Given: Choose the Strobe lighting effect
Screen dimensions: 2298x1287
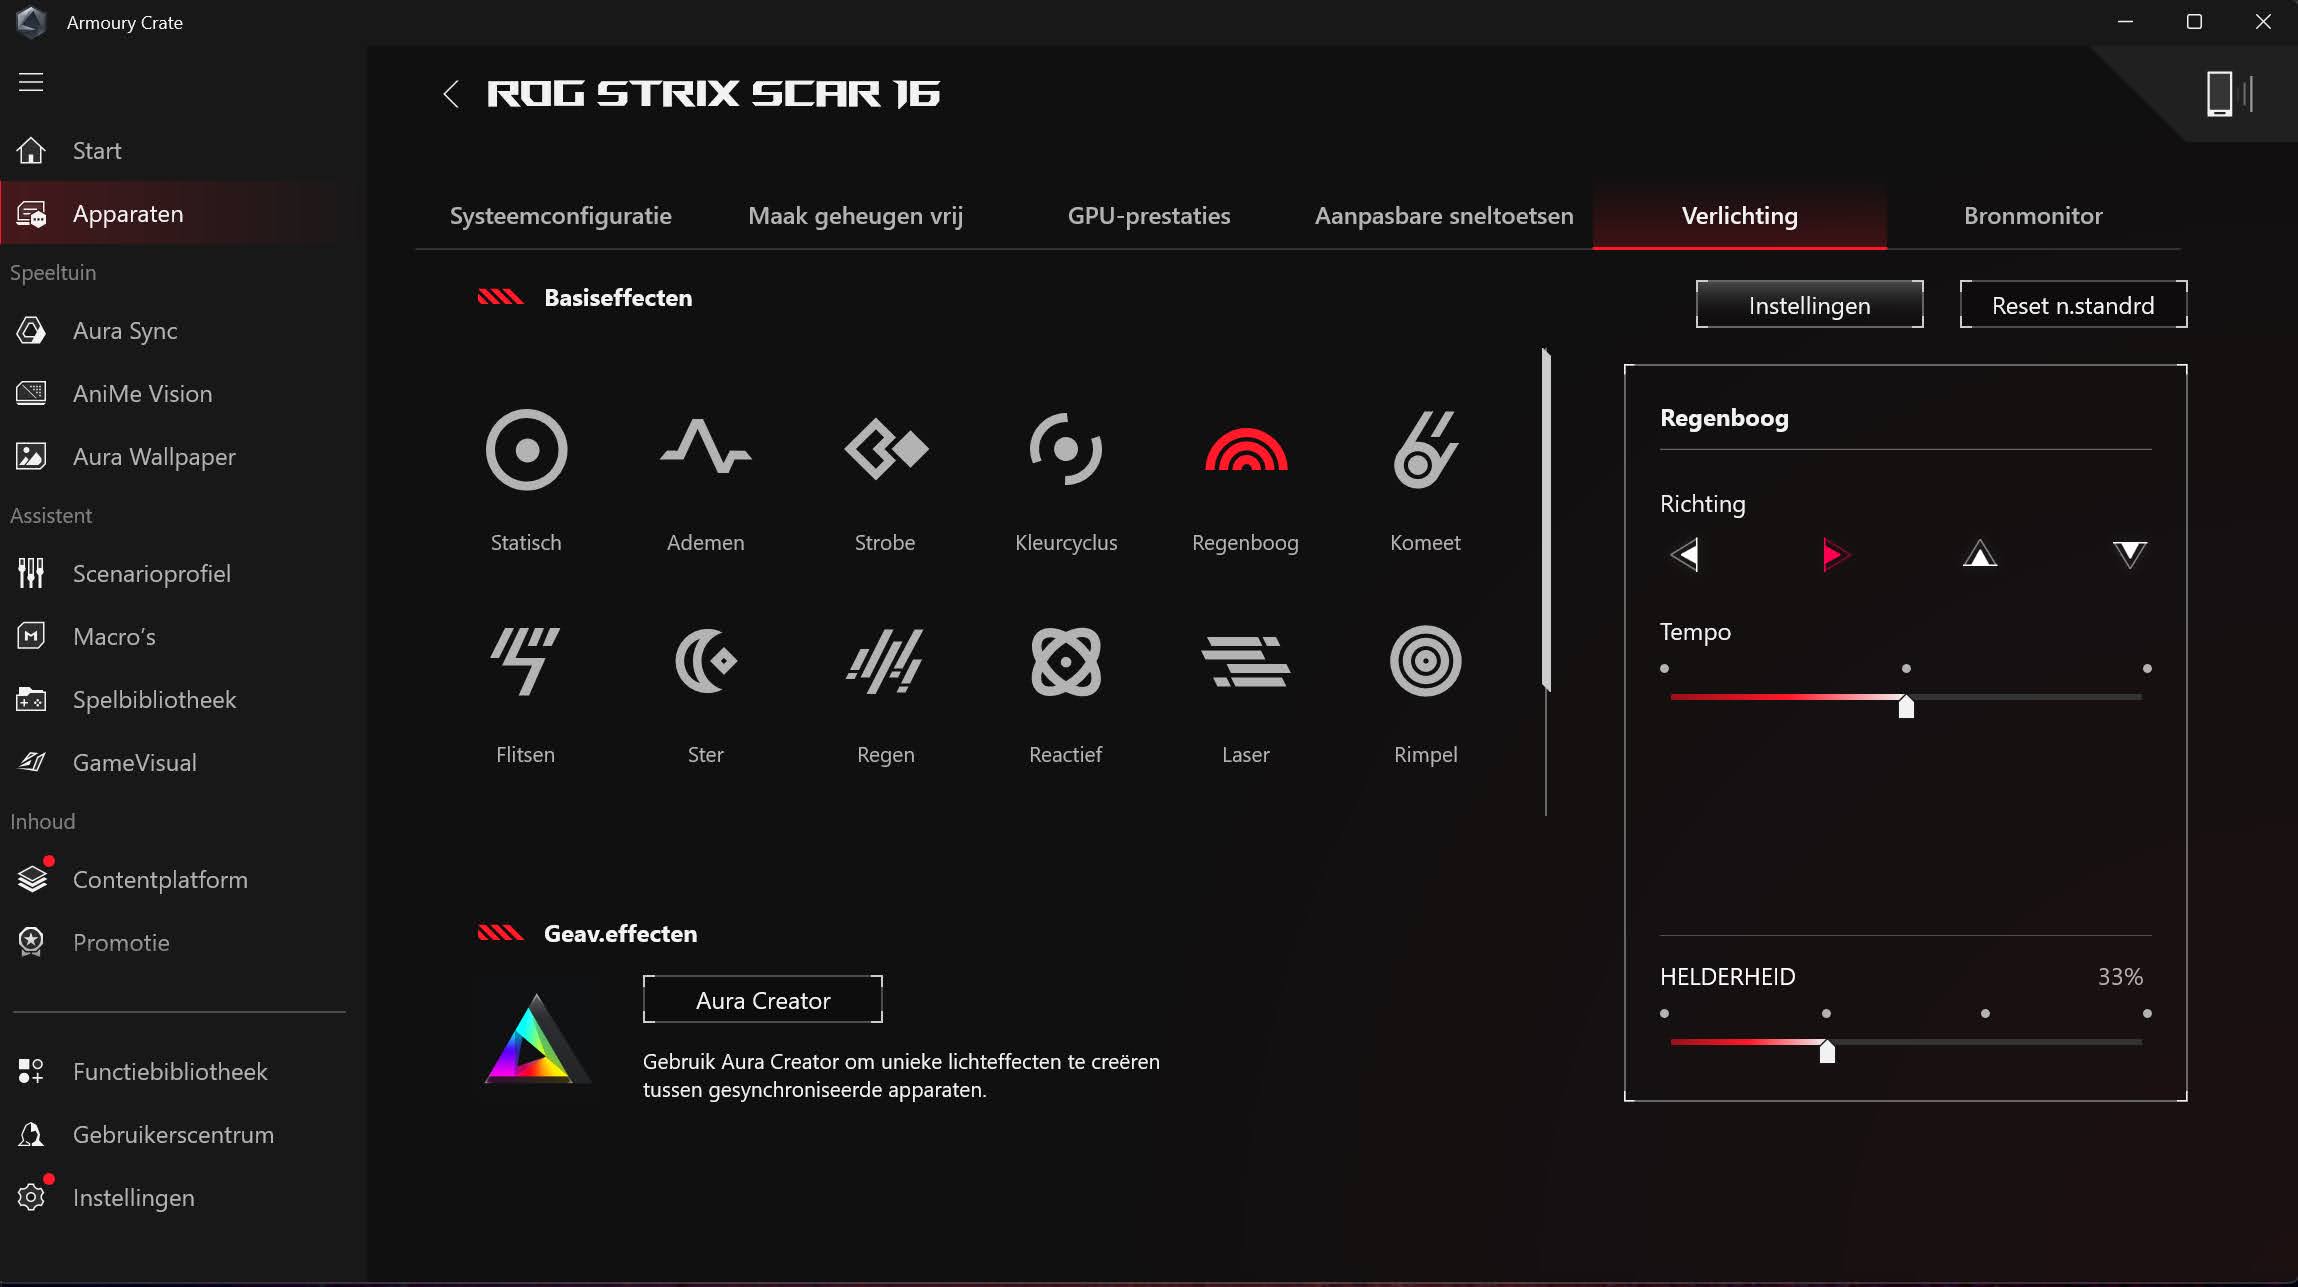Looking at the screenshot, I should tap(886, 449).
